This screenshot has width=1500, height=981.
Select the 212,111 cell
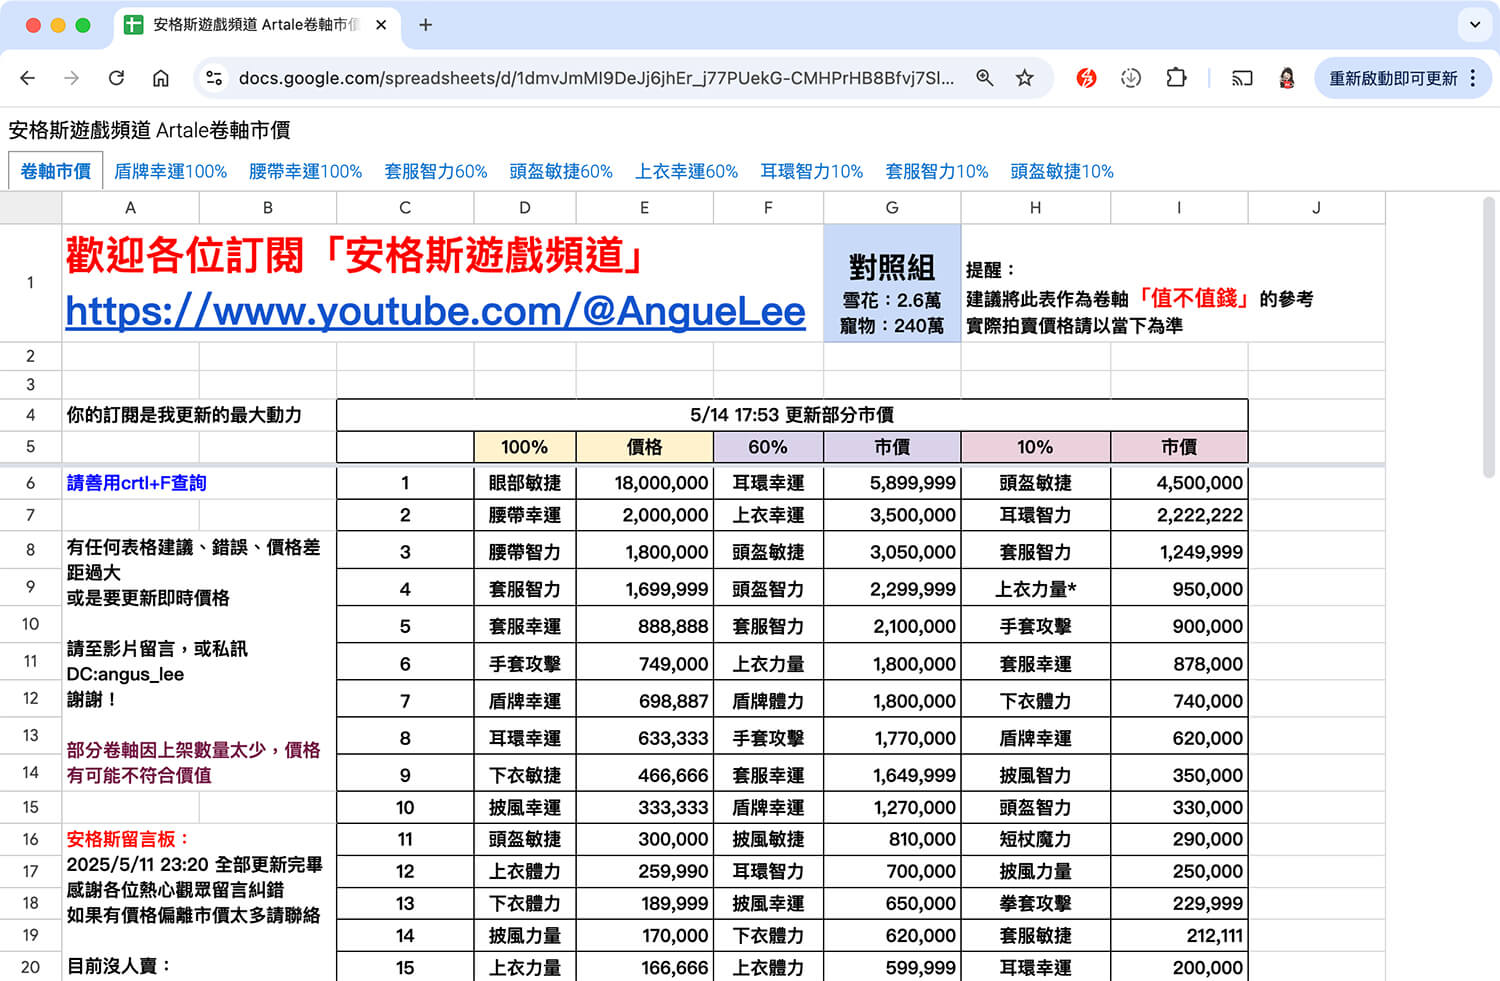(x=1179, y=935)
